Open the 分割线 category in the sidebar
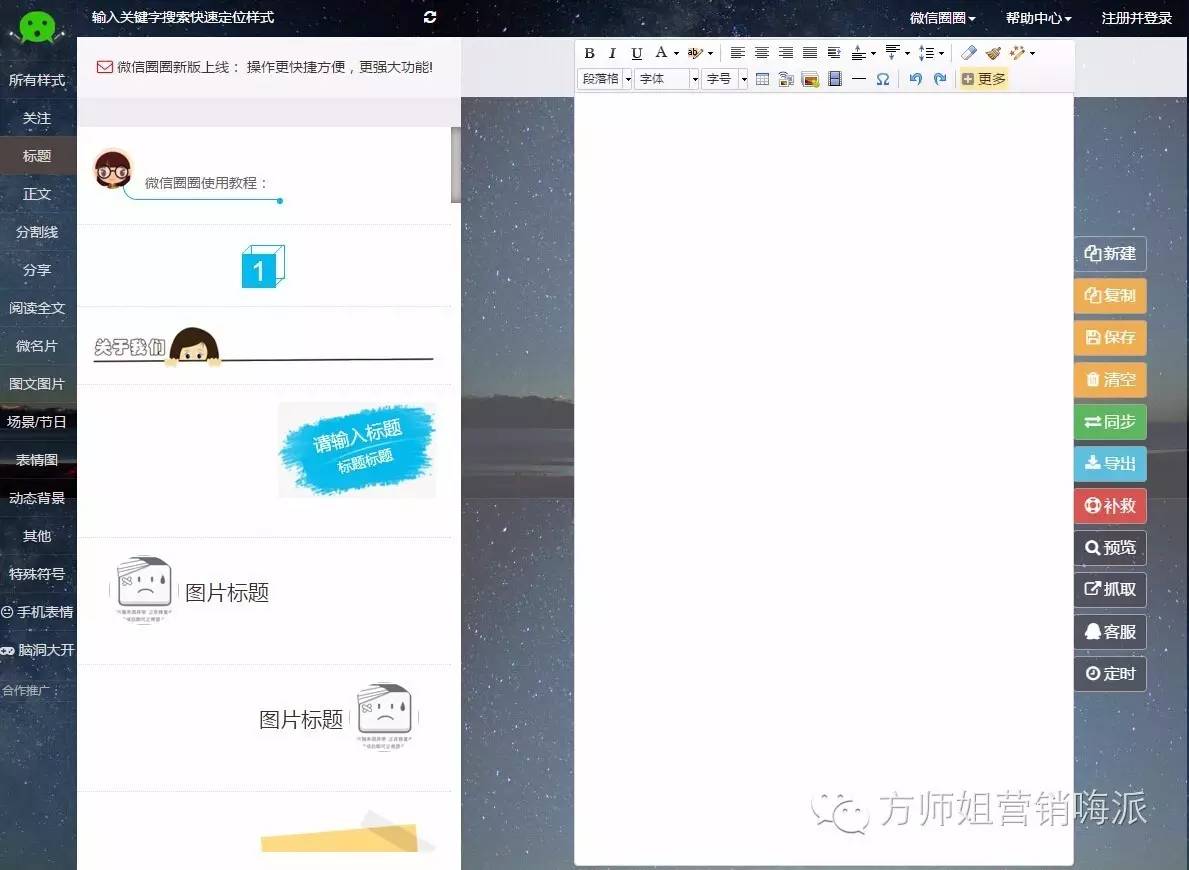Screen dimensions: 1189x870 tap(37, 232)
